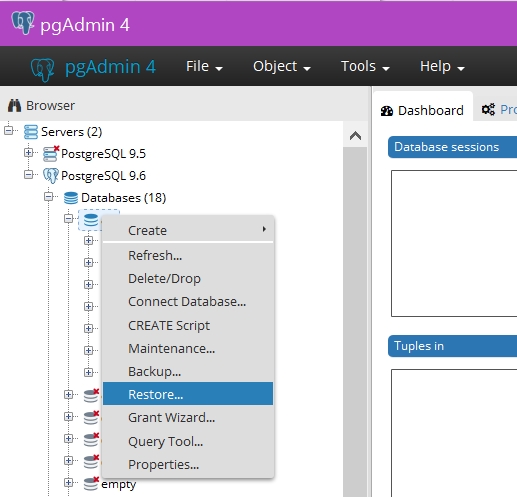Expand the PostgreSQL 9.5 server node
Image resolution: width=517 pixels, height=497 pixels.
click(x=28, y=153)
